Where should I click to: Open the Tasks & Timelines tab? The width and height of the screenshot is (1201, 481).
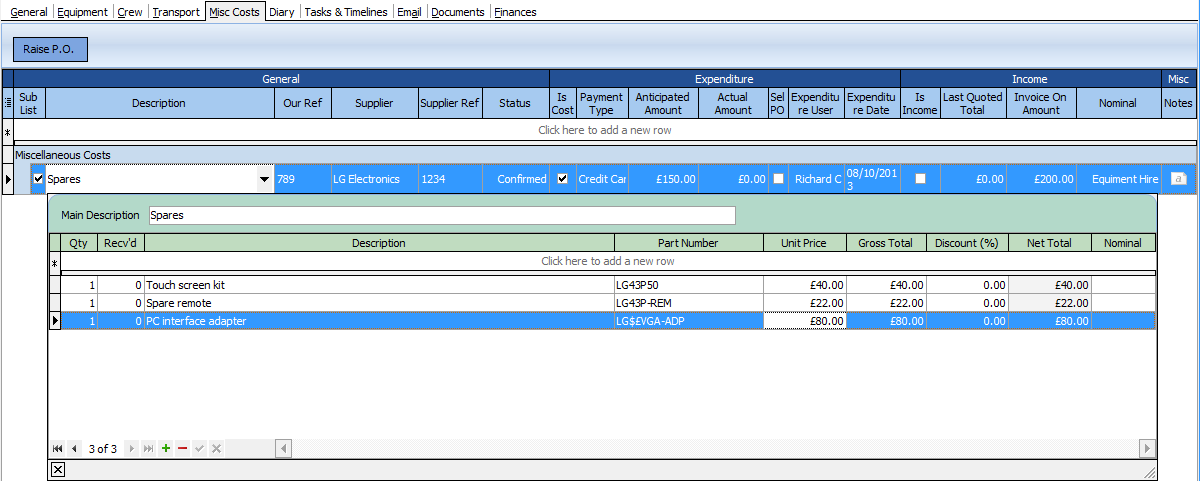click(x=345, y=12)
